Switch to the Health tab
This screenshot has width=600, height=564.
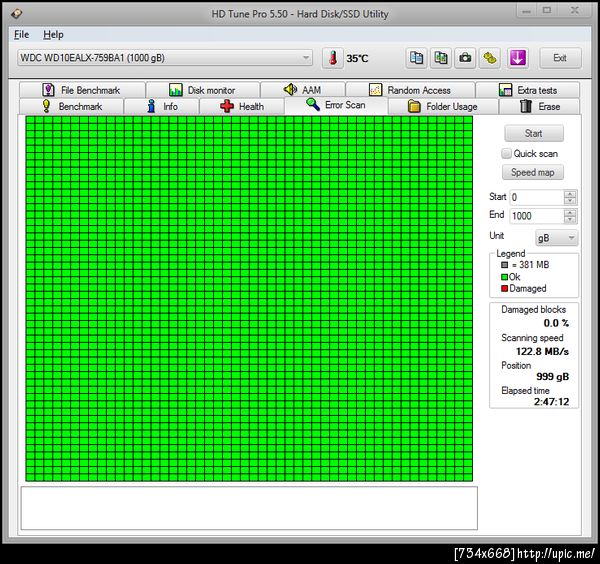[242, 106]
